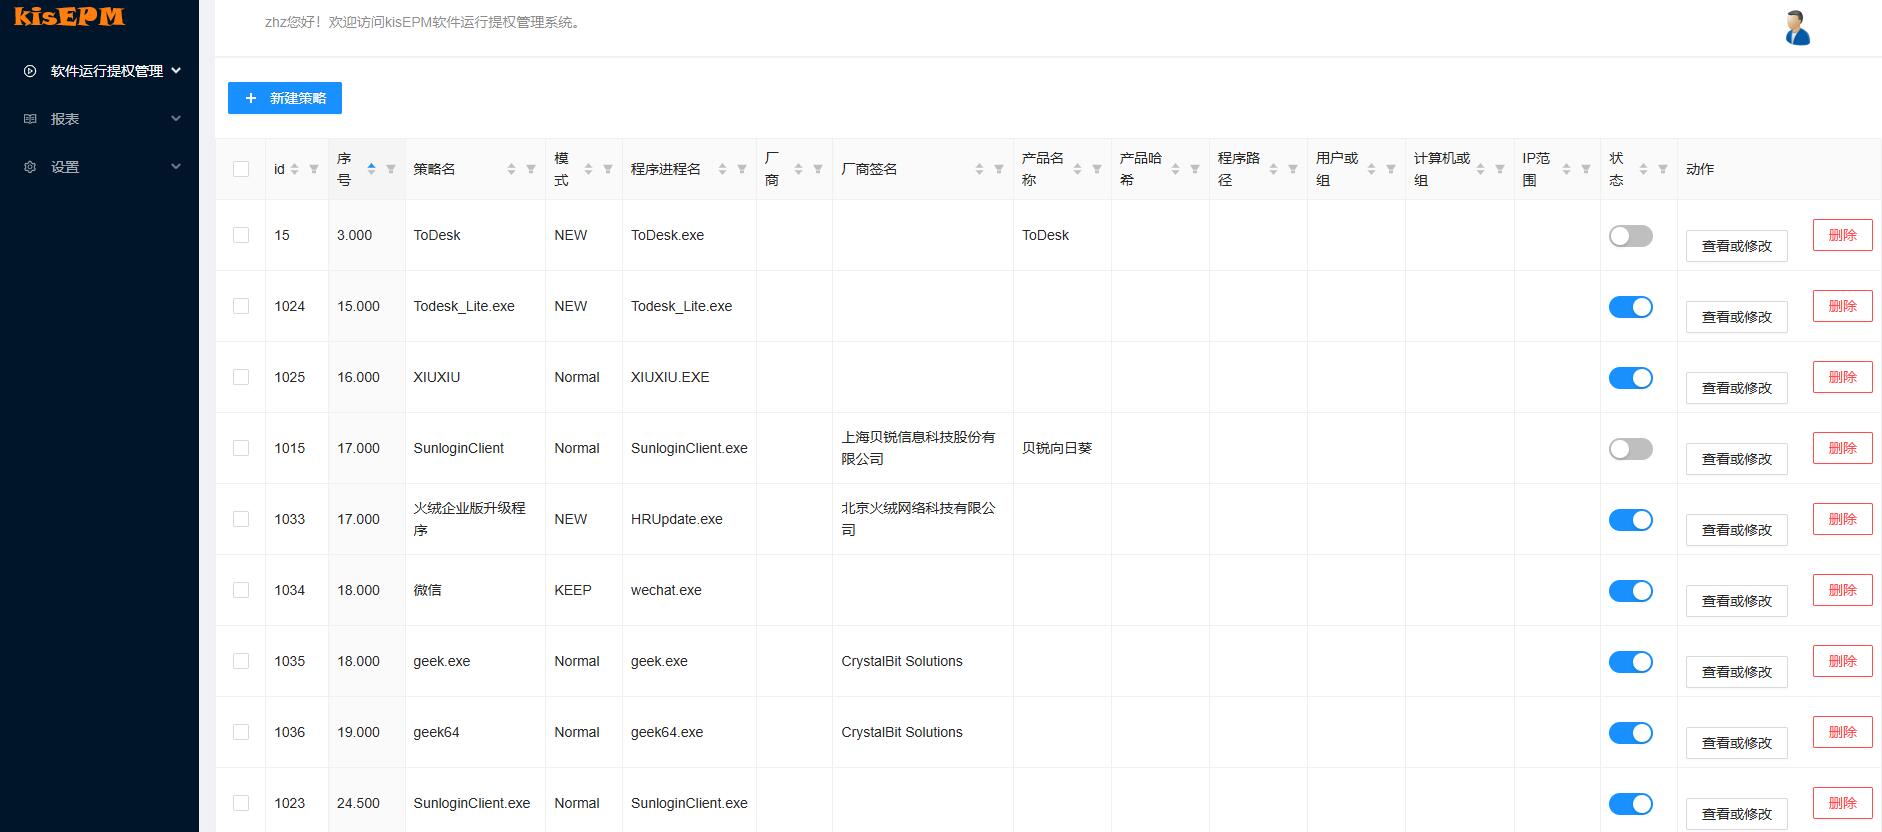Open the 设置 sidebar menu
Image resolution: width=1882 pixels, height=832 pixels.
[99, 167]
